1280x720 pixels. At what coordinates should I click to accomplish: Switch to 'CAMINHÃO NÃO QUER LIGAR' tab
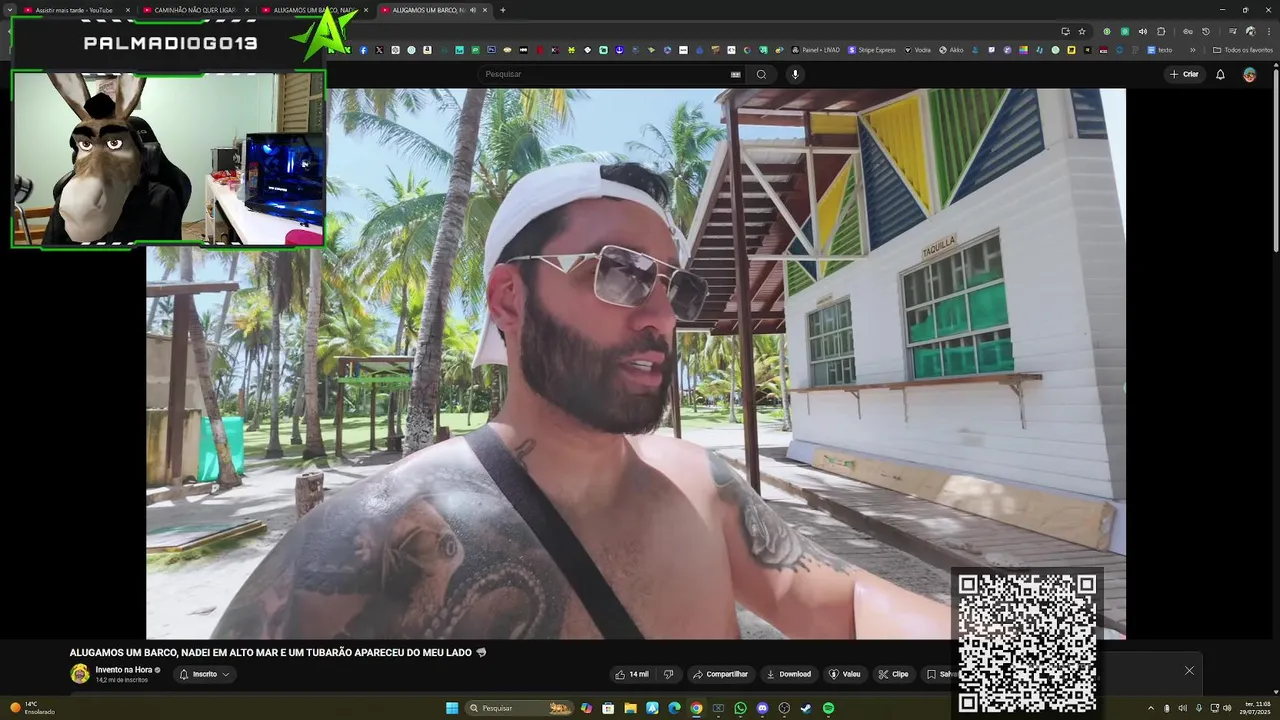[194, 10]
